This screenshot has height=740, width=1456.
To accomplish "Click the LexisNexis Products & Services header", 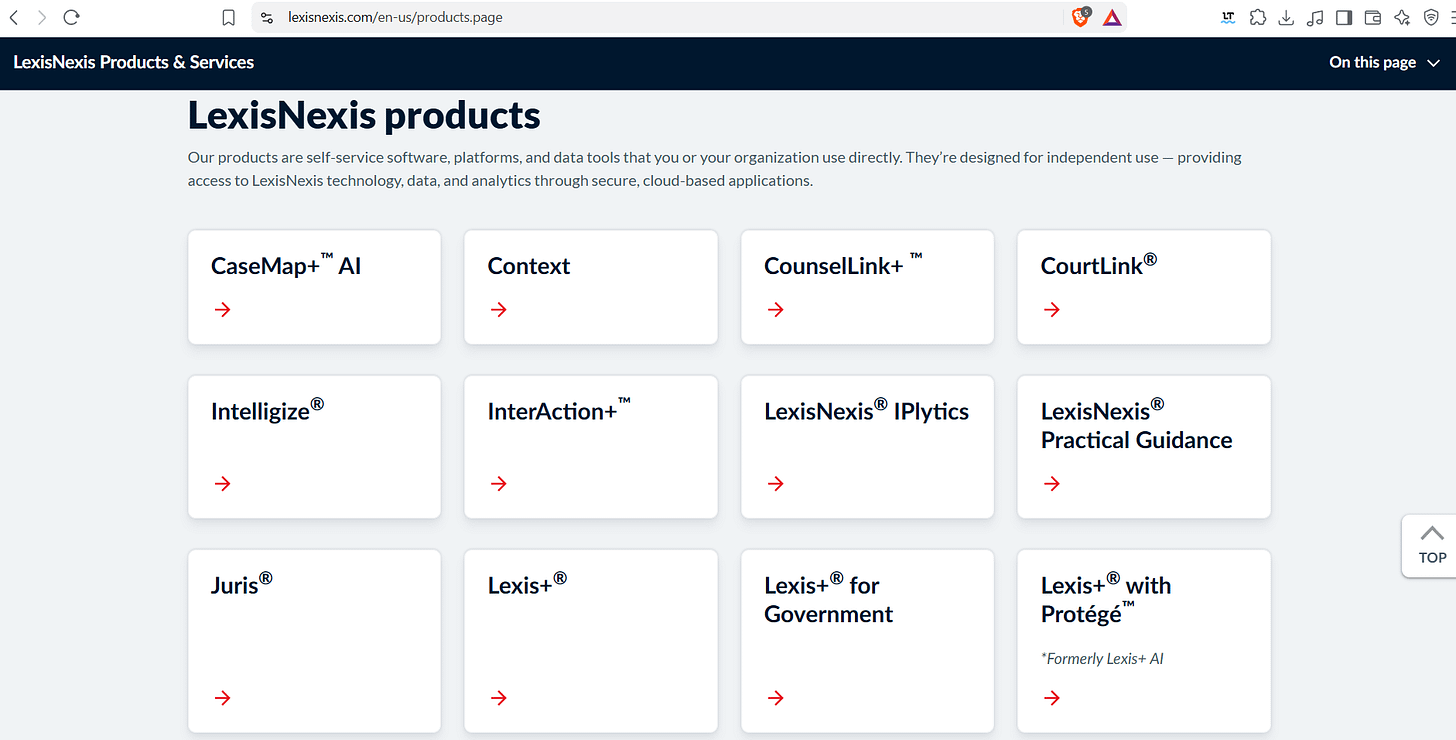I will coord(134,62).
